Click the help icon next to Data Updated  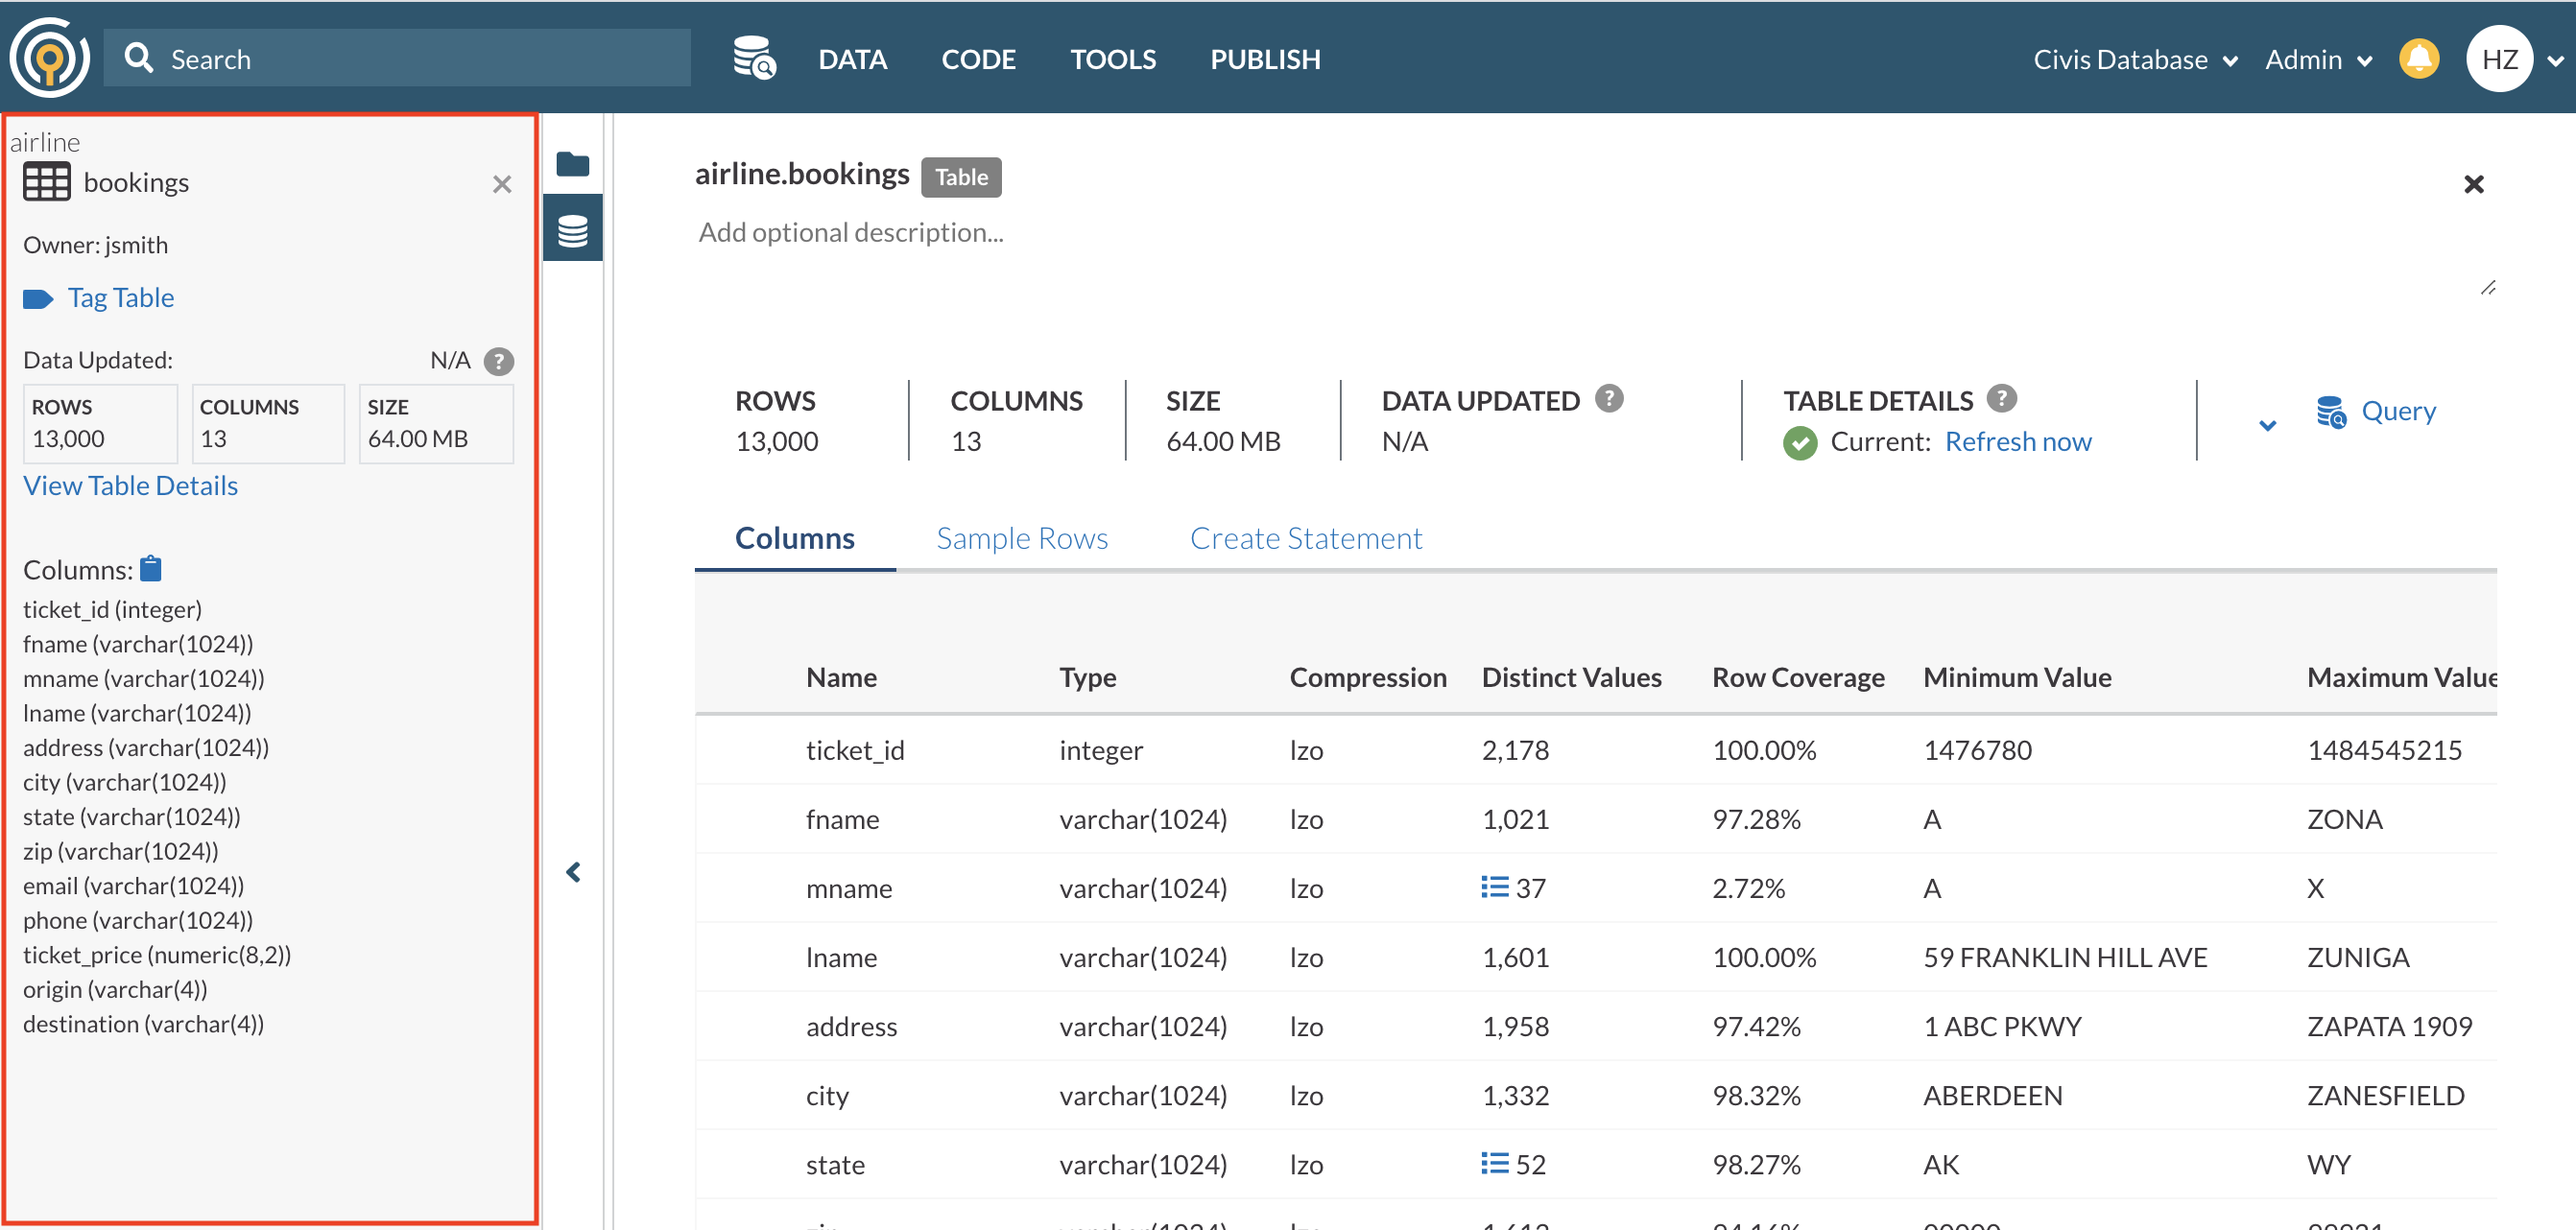(500, 361)
